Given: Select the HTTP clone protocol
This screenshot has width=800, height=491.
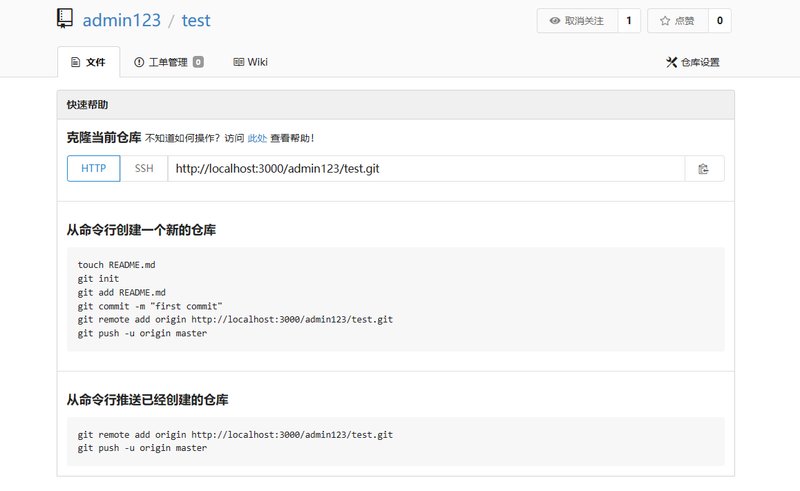Looking at the screenshot, I should click(x=93, y=169).
